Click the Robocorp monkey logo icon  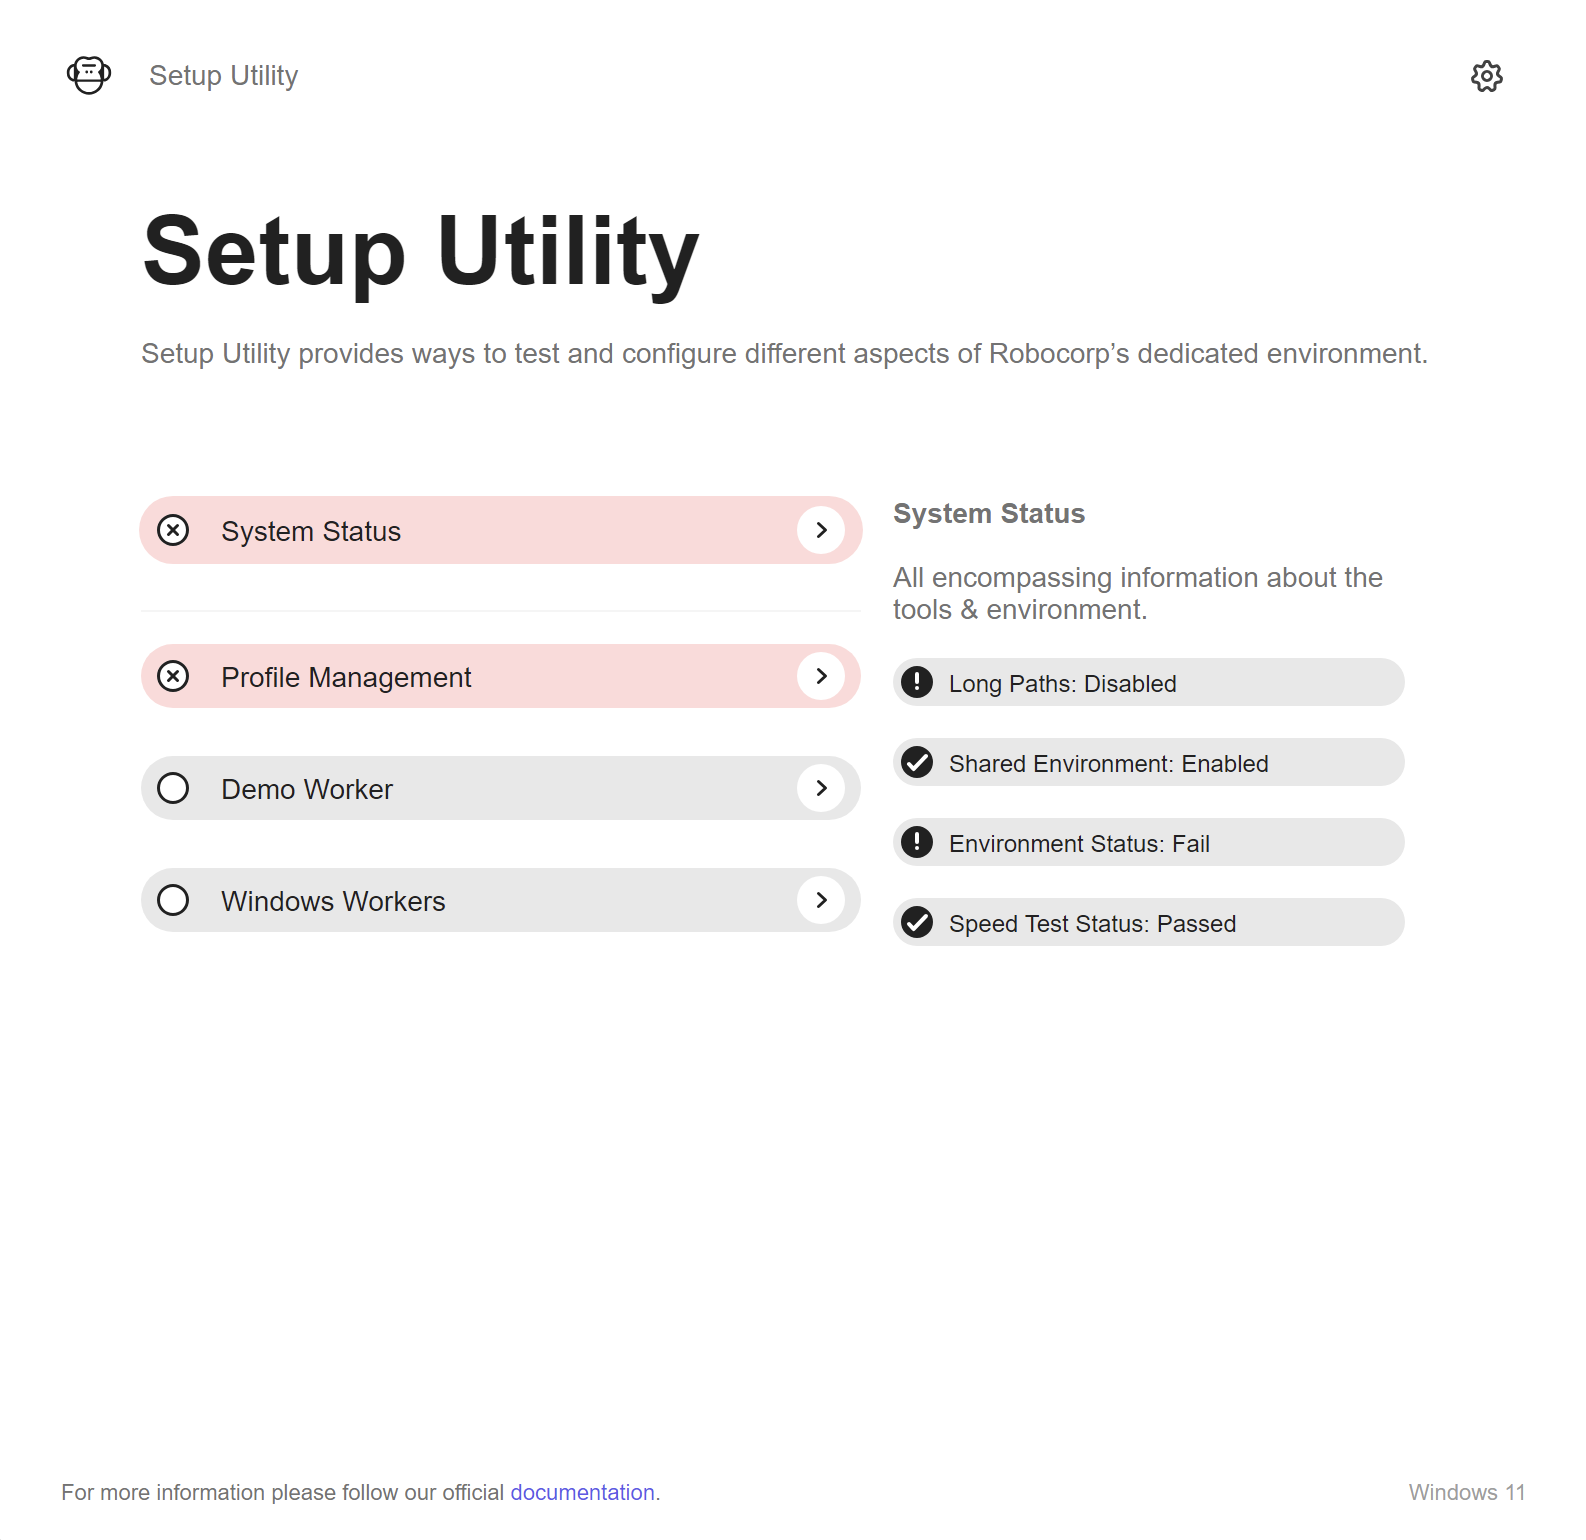tap(89, 75)
